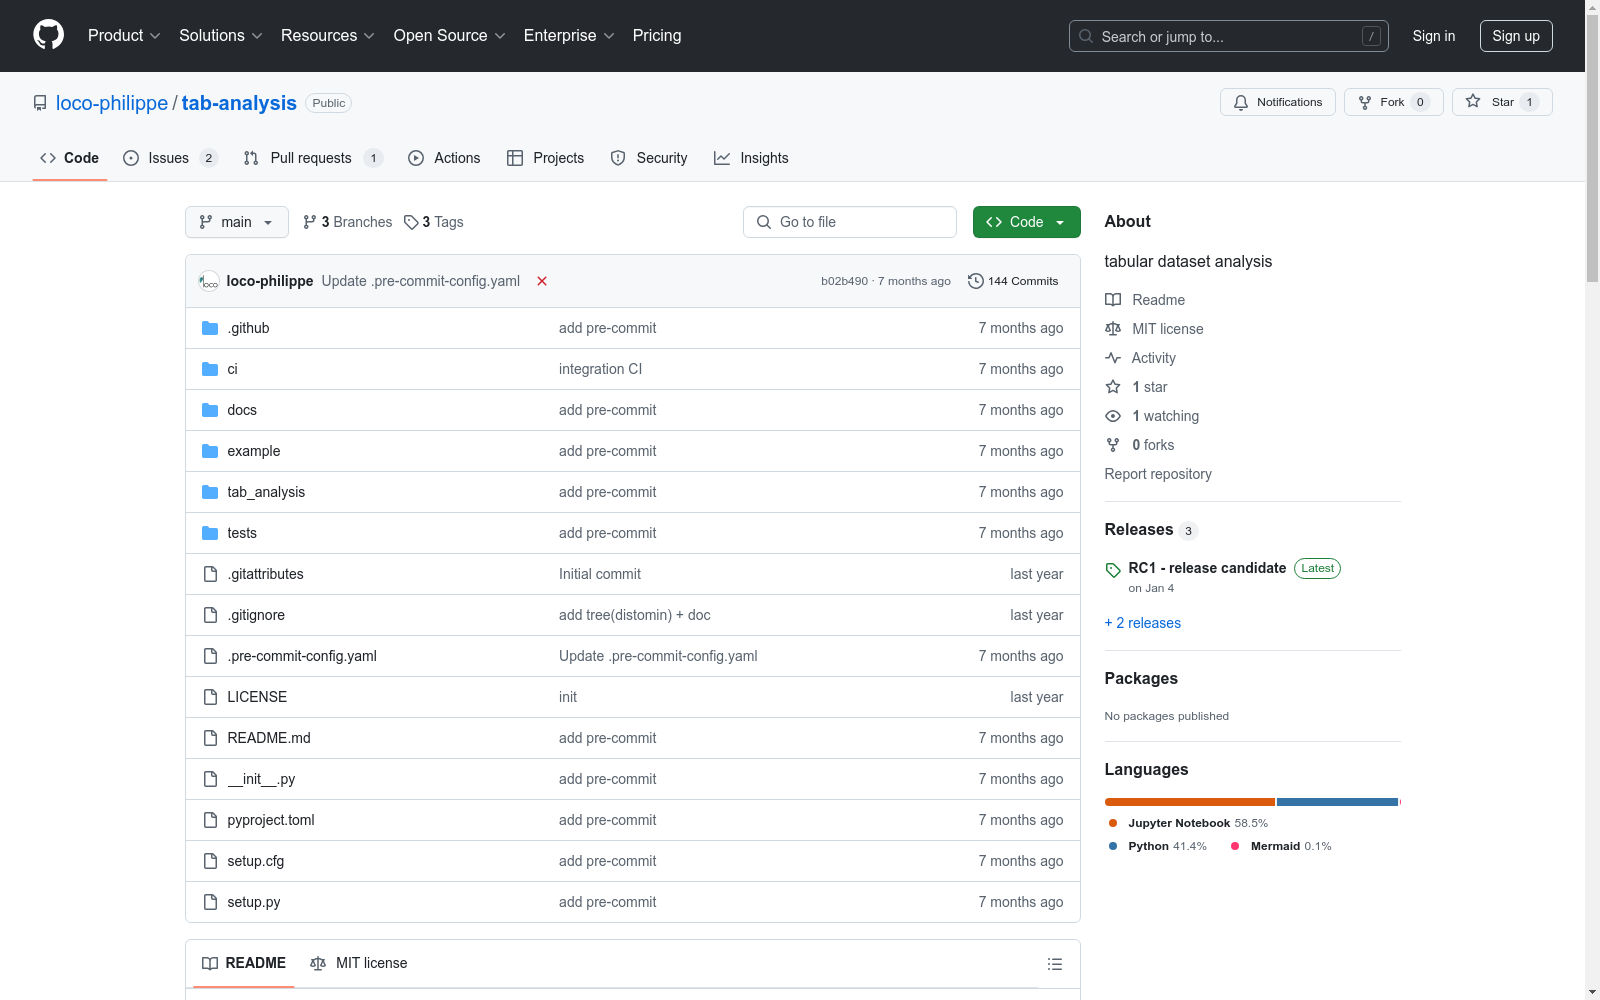Click the star icon in About
Viewport: 1600px width, 1000px height.
coord(1113,387)
